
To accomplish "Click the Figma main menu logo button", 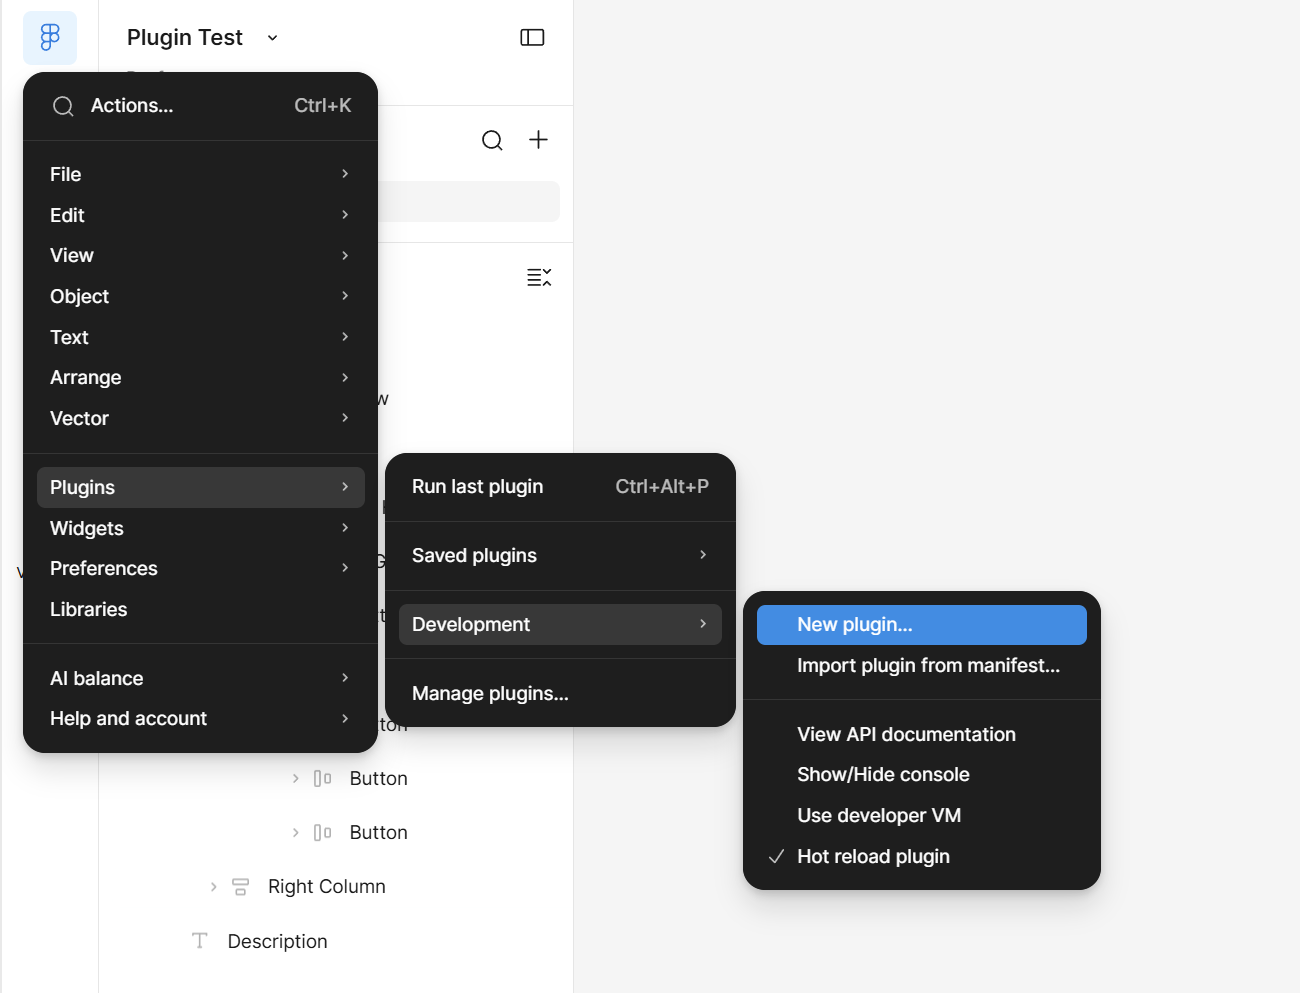I will [x=50, y=38].
